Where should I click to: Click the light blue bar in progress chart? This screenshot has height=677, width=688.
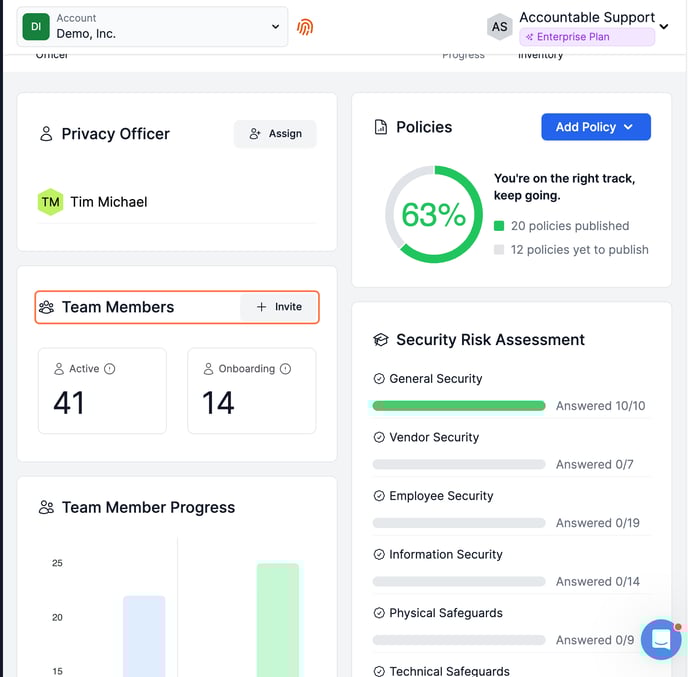tap(144, 636)
